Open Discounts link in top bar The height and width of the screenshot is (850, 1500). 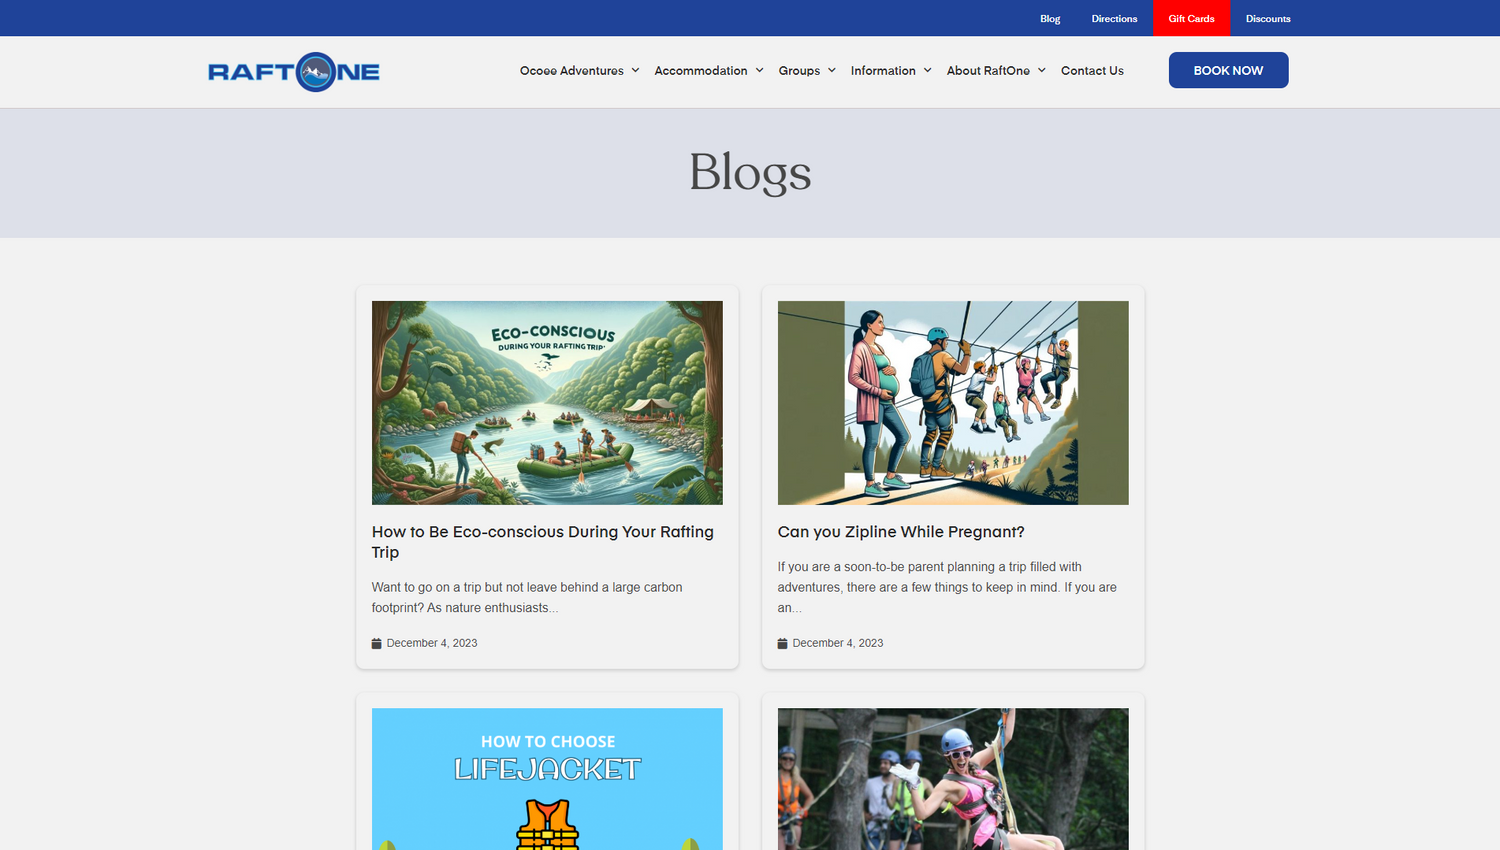point(1268,18)
